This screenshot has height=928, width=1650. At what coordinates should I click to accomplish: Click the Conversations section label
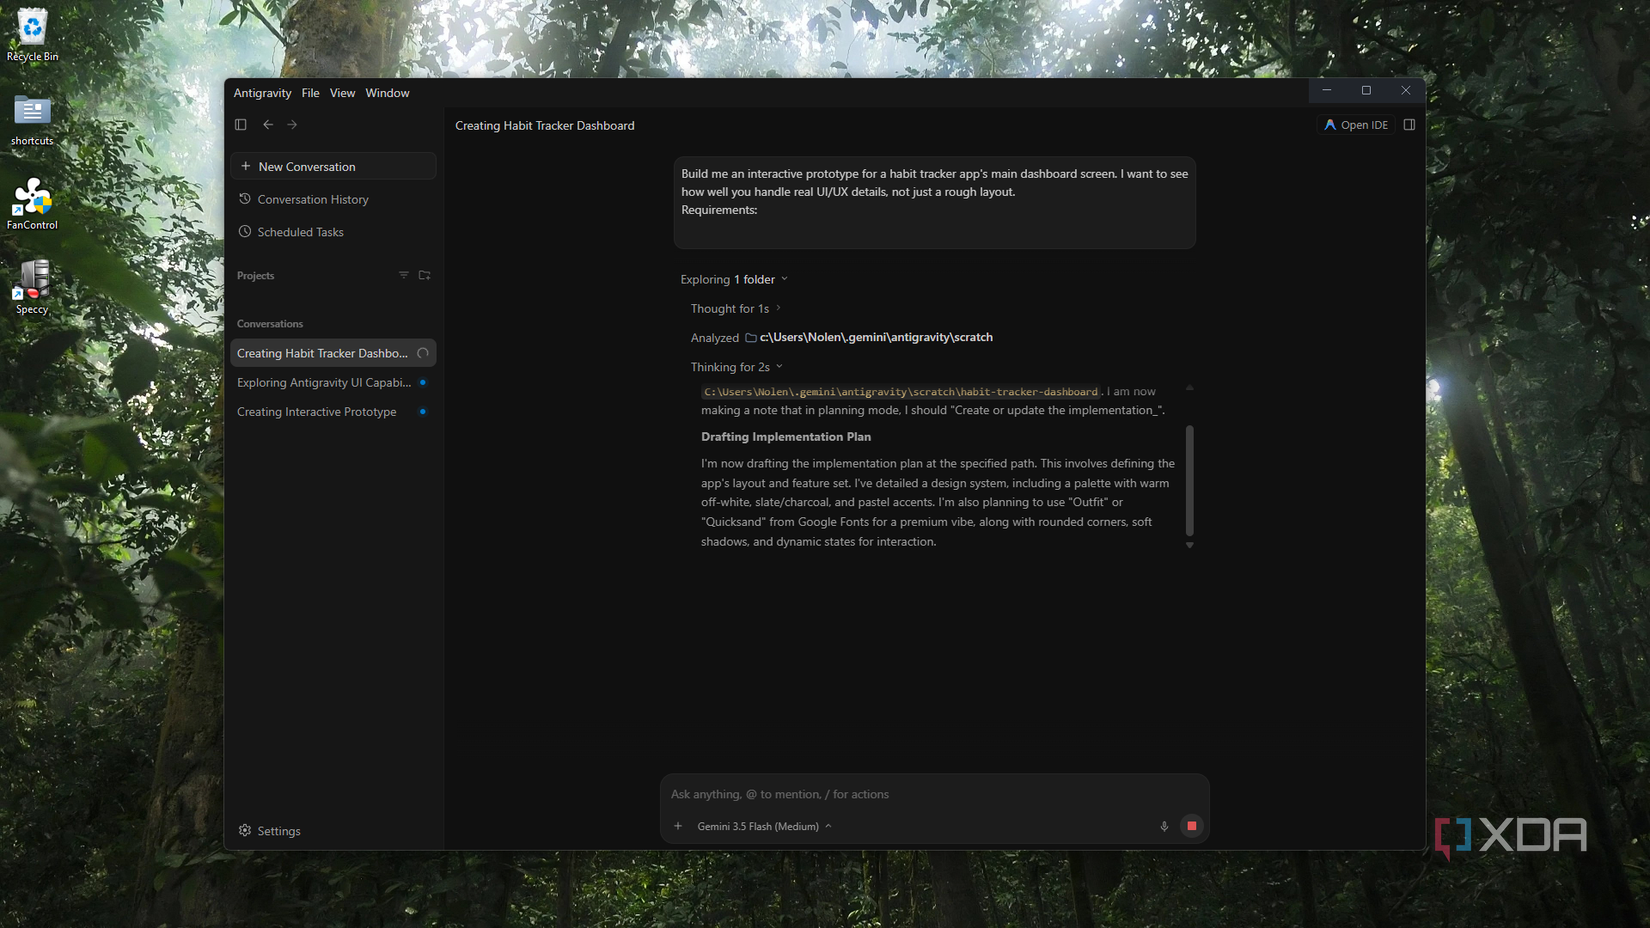coord(270,324)
